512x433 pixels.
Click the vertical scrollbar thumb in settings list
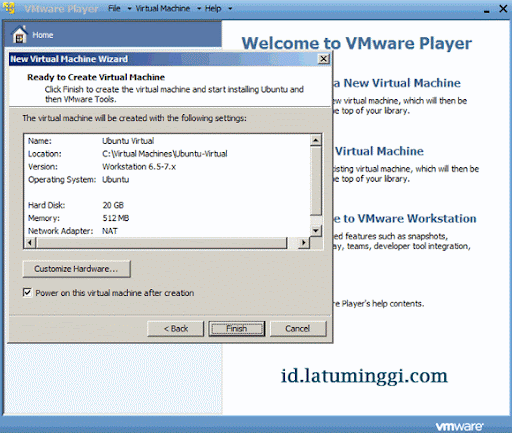[316, 180]
